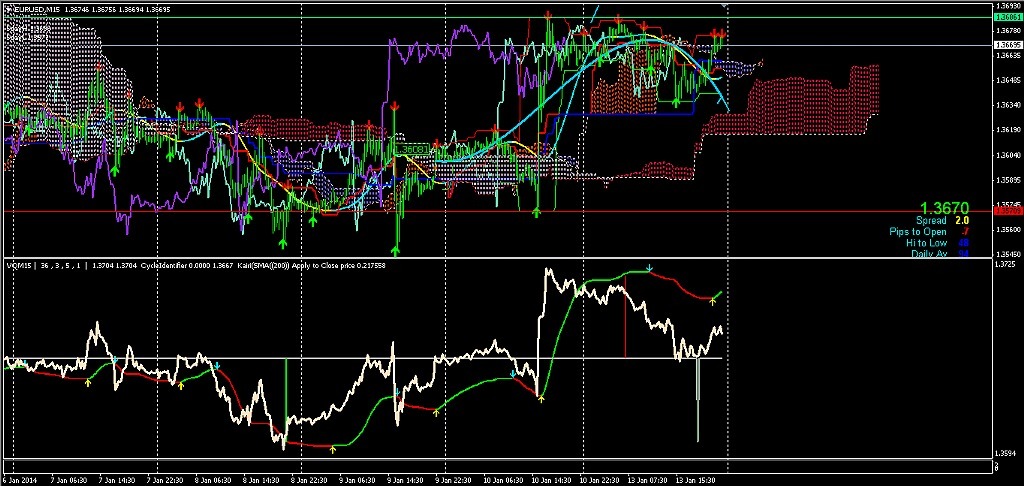The width and height of the screenshot is (1024, 486).
Task: Click the 1.36040 price axis label
Action: 1008,155
